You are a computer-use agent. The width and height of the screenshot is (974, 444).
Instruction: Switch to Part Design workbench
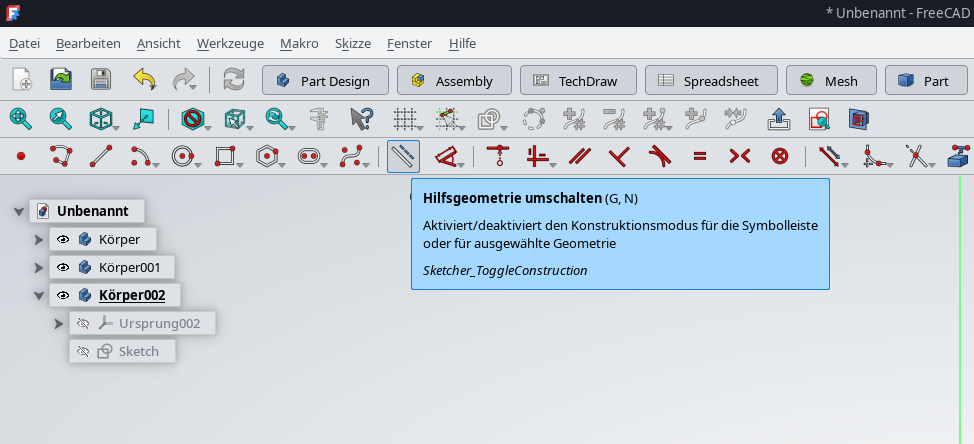[x=324, y=81]
